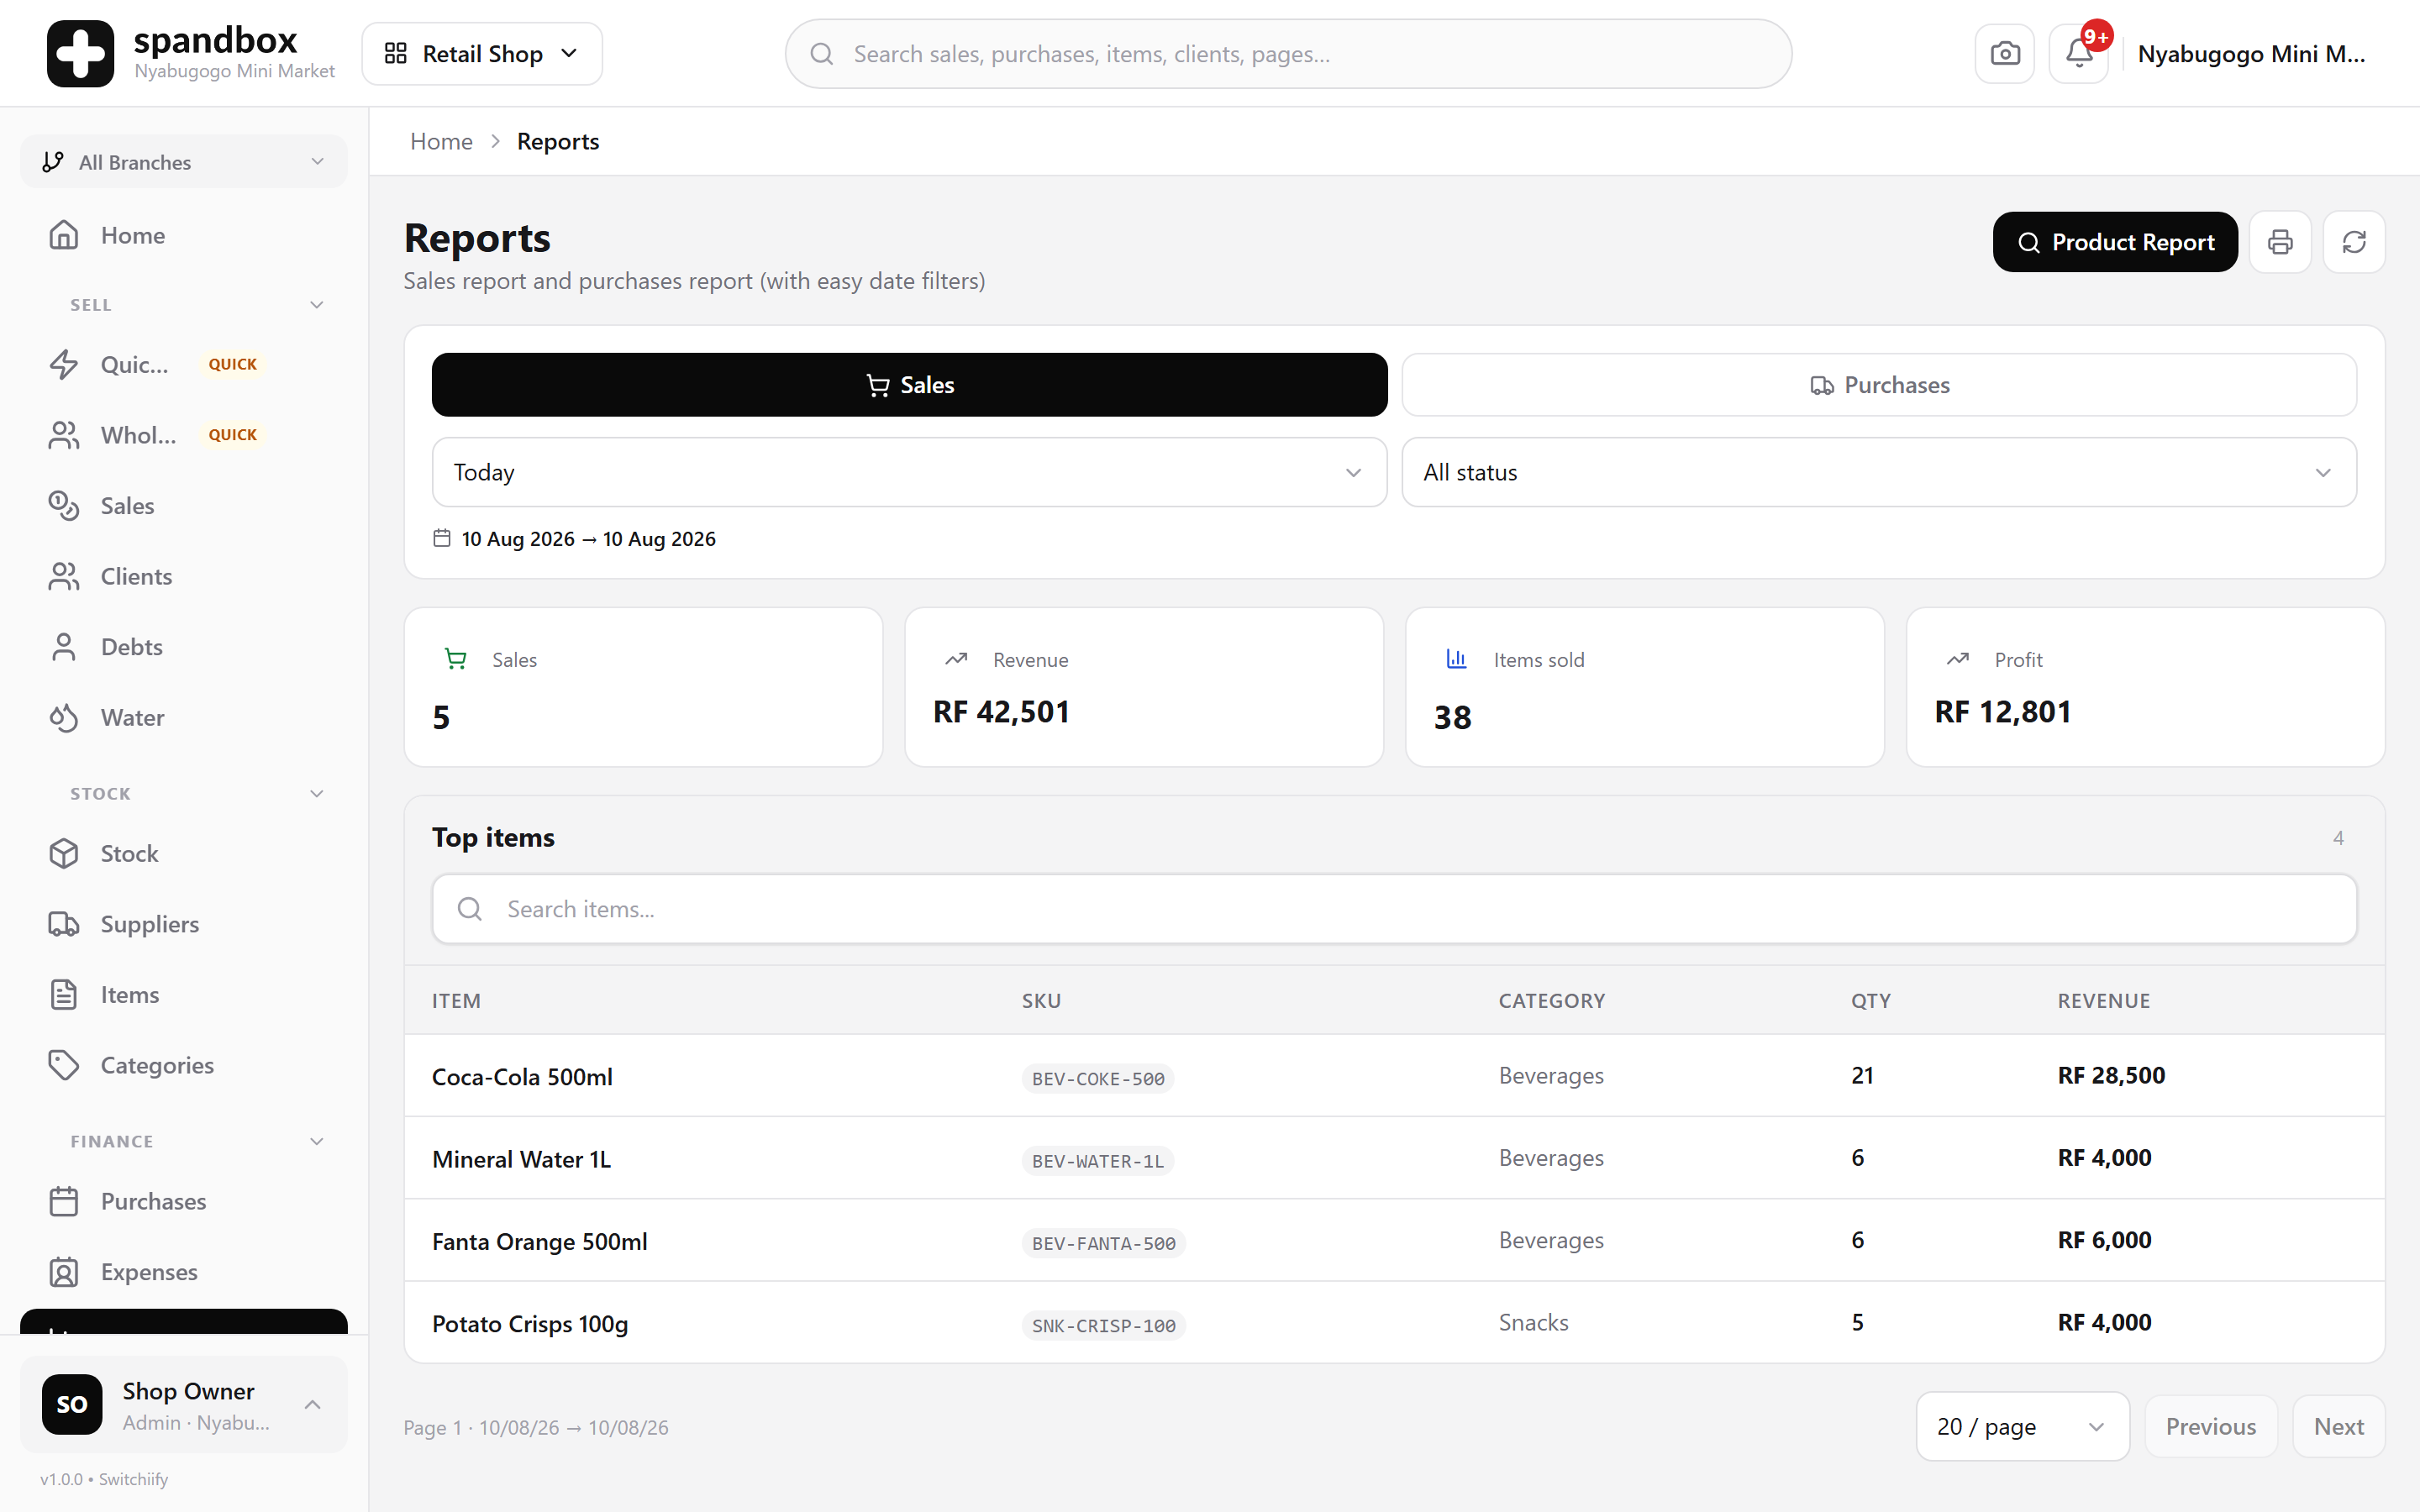Screen dimensions: 2420x1512
Task: Open the Nyabugogo Mini M... account name
Action: coord(2251,54)
